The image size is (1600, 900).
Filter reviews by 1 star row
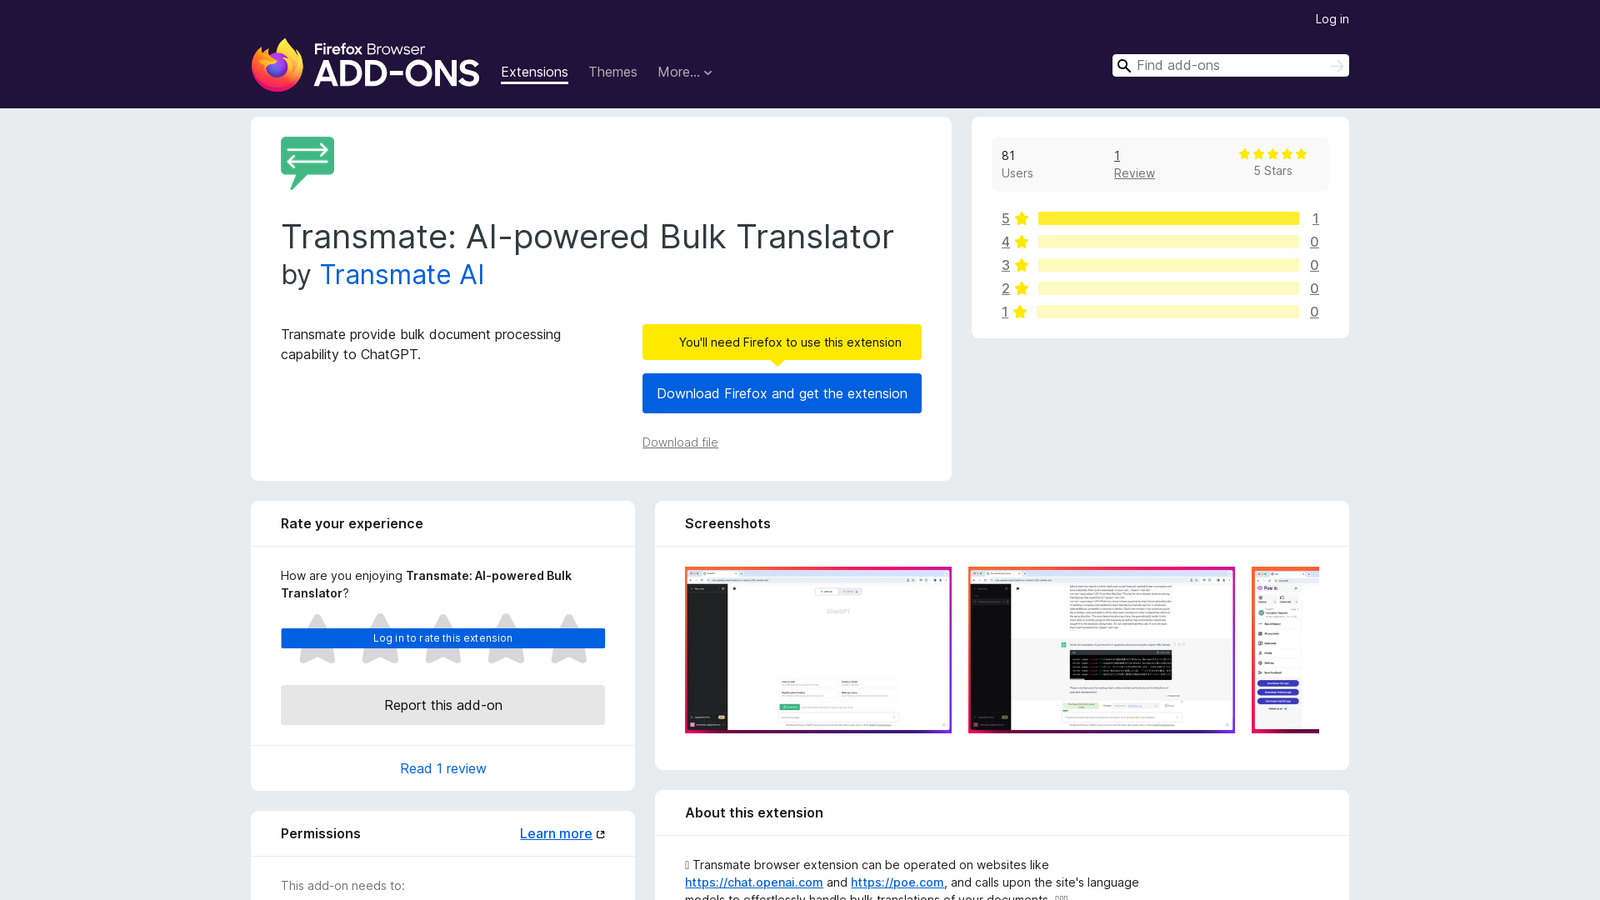1160,312
